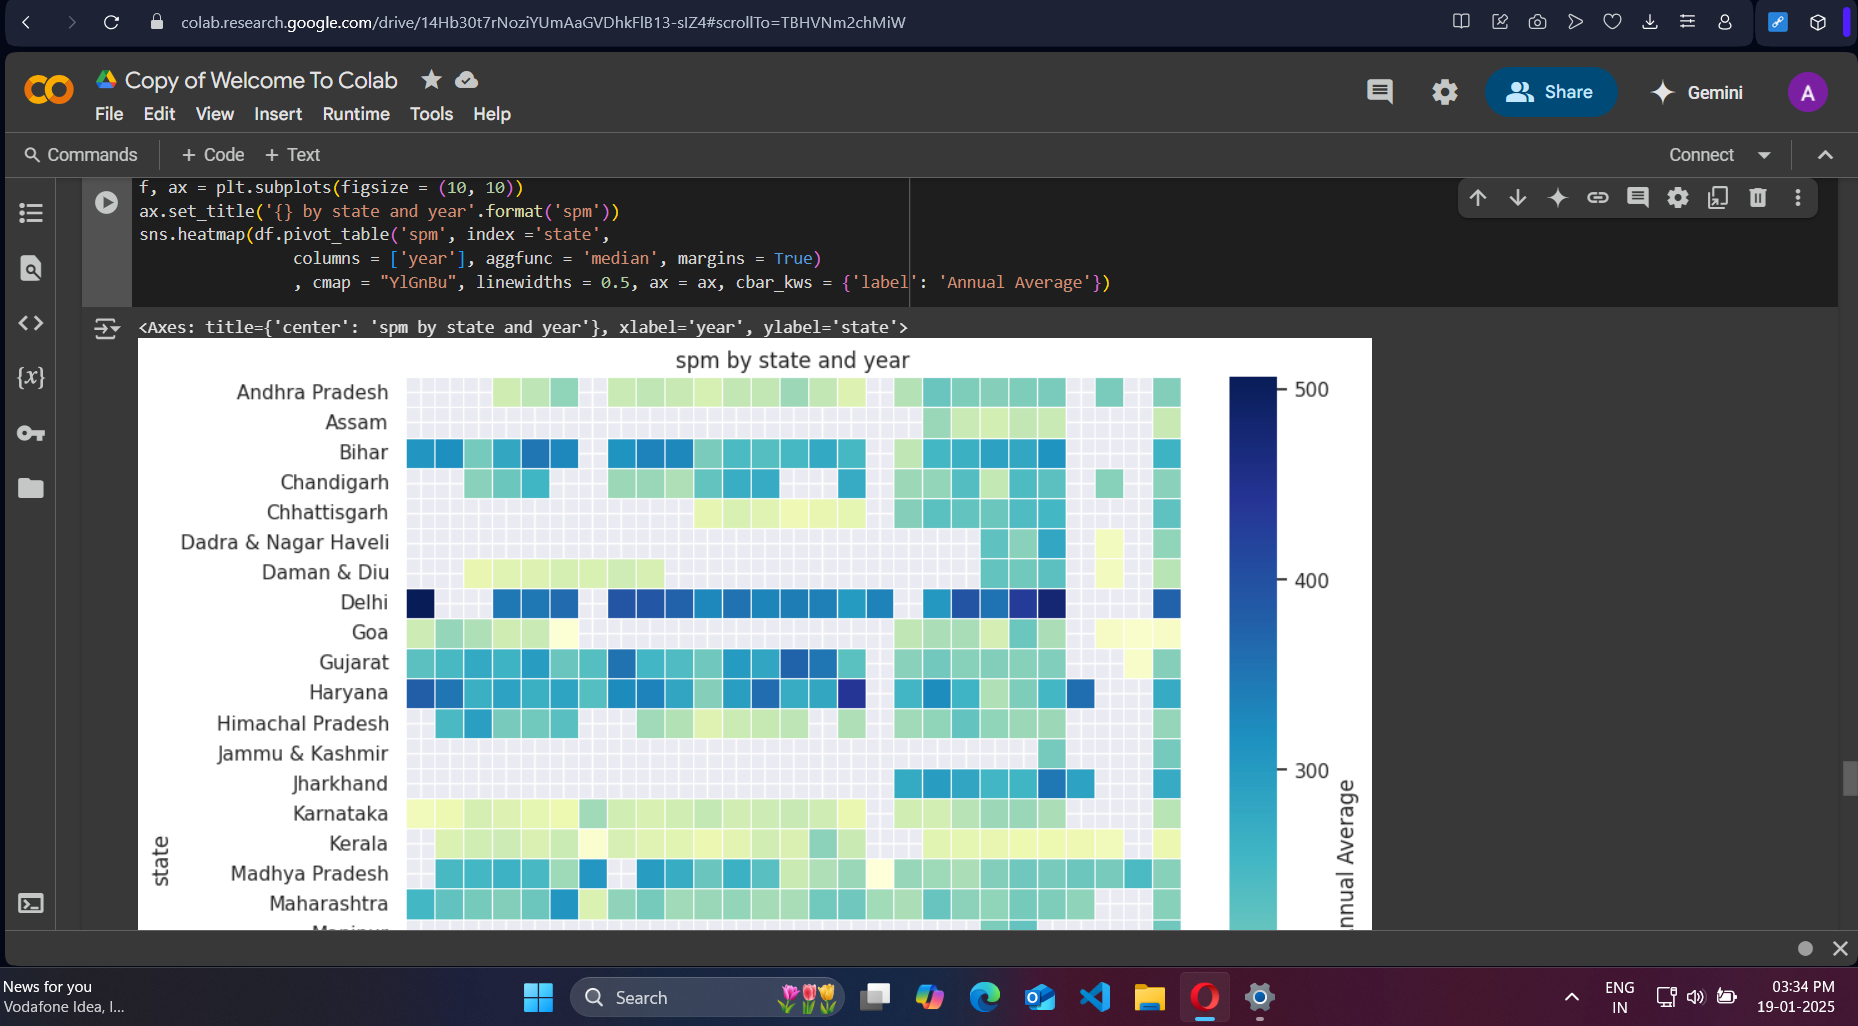
Task: Open Visual Studio Code from taskbar
Action: pyautogui.click(x=1095, y=997)
